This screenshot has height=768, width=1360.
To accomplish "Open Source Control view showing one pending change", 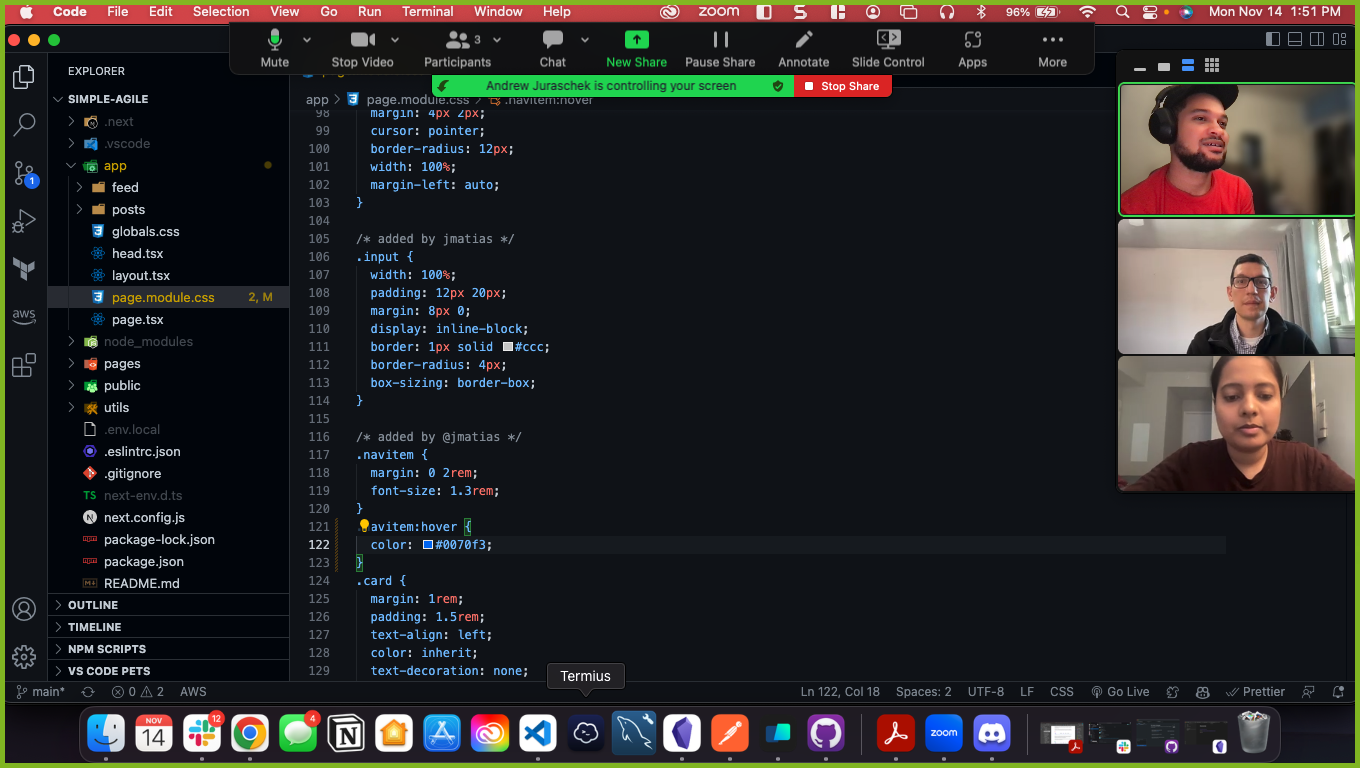I will (24, 172).
